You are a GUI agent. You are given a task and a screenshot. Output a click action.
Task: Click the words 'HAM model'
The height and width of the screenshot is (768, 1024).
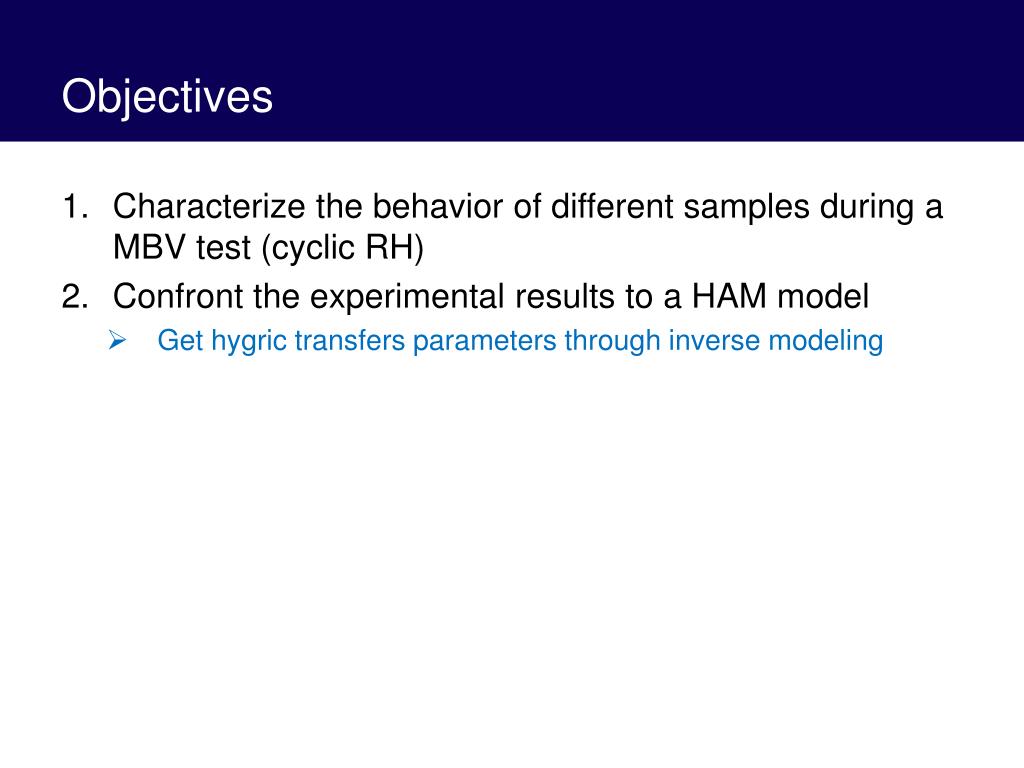pos(780,296)
